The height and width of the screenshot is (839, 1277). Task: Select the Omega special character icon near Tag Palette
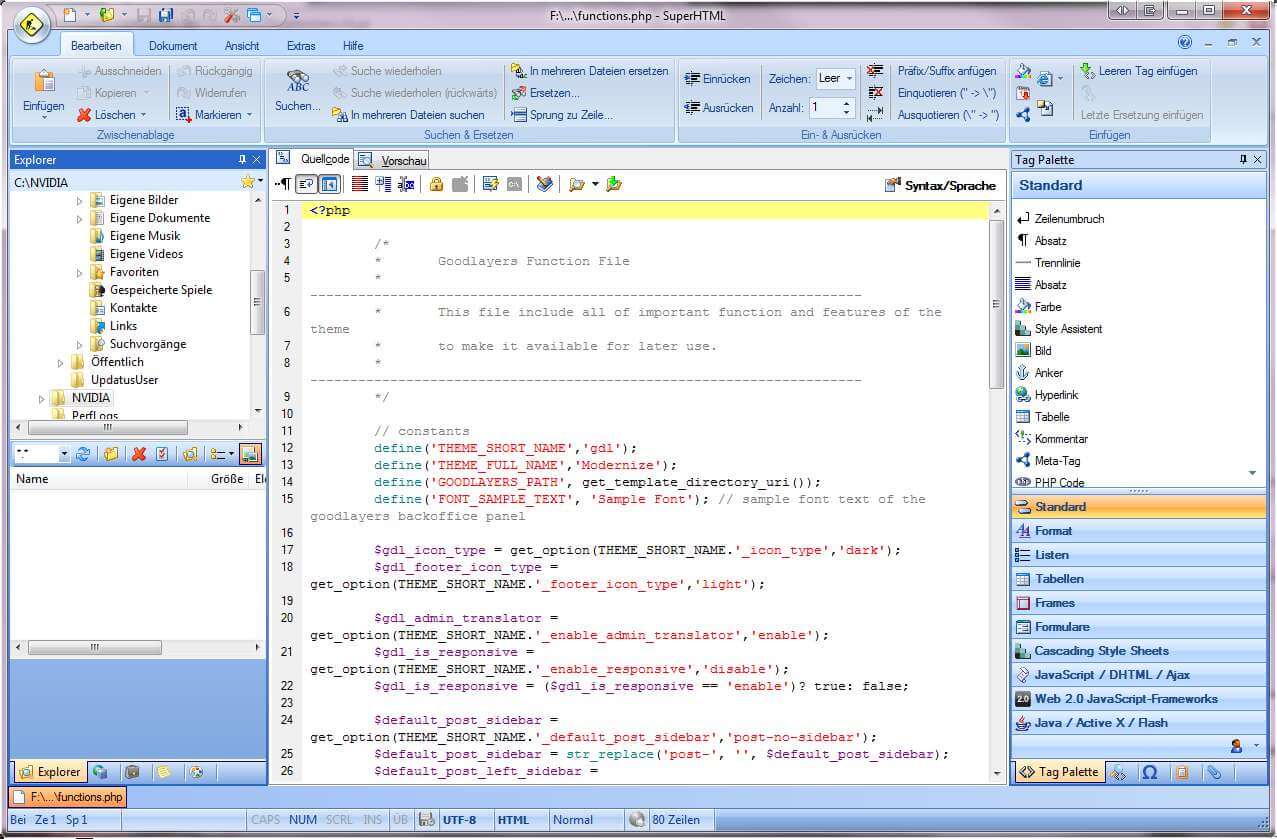coord(1152,771)
